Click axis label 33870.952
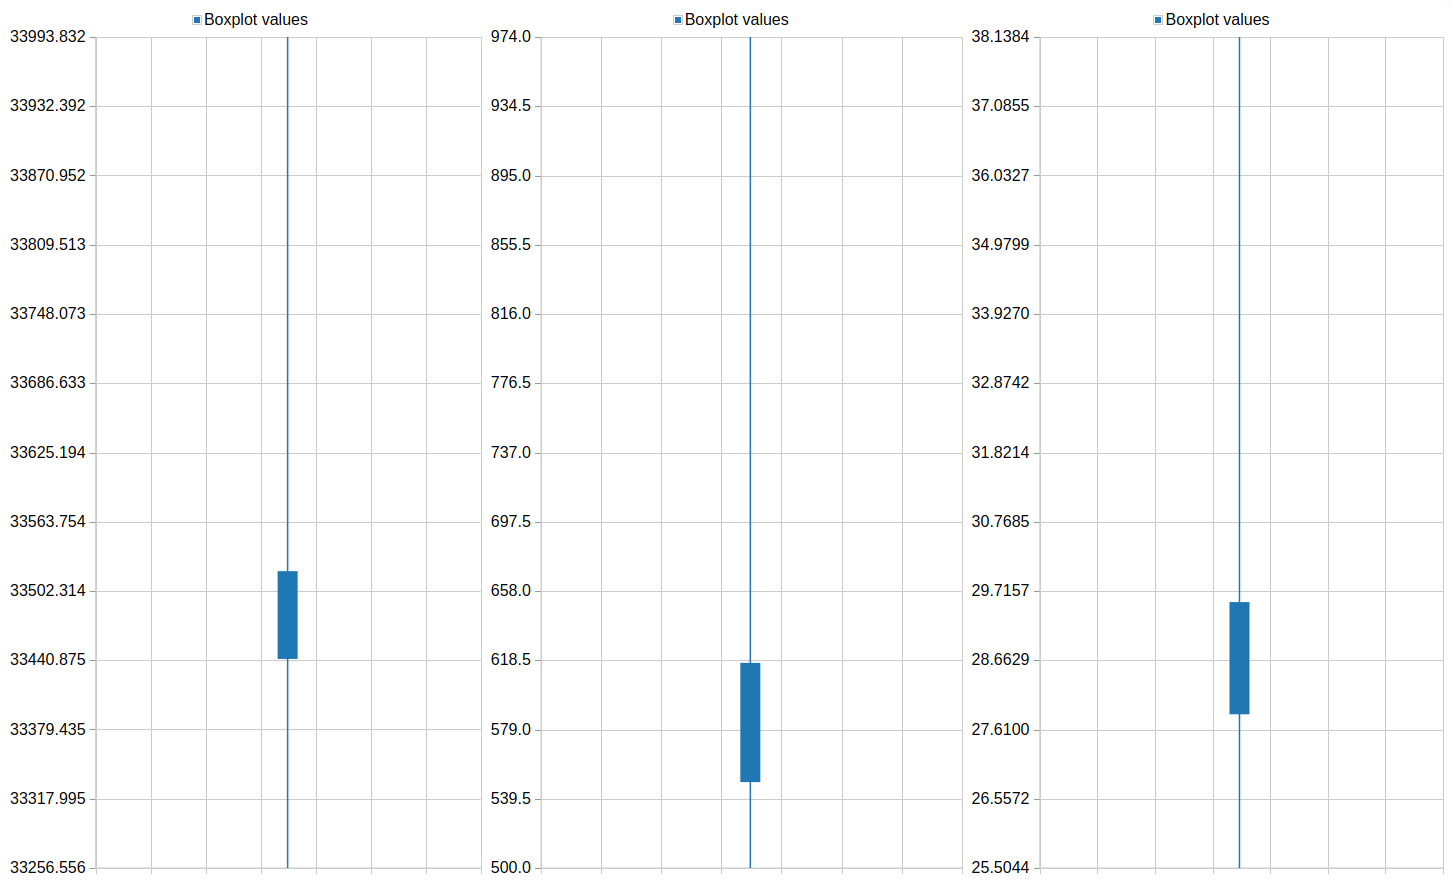The width and height of the screenshot is (1452, 884). (x=48, y=176)
